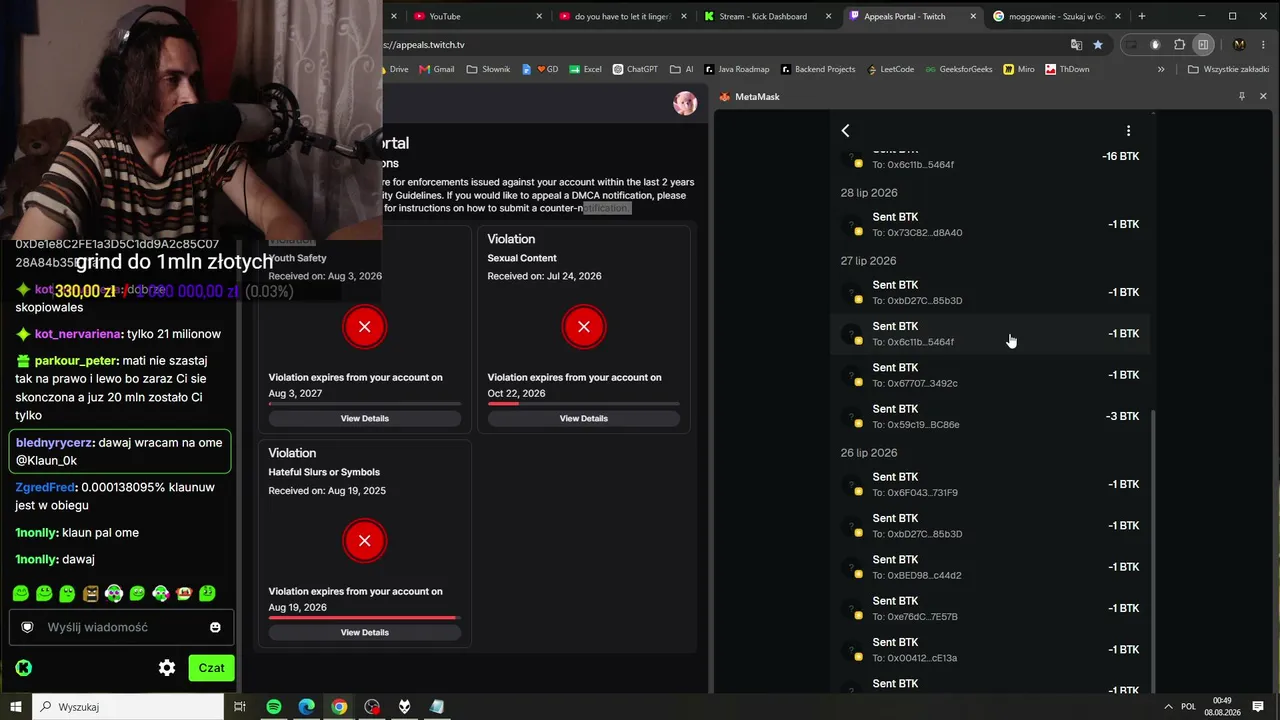View Details of the Youth Safety violation
Screen dimensions: 1280x720
click(365, 418)
